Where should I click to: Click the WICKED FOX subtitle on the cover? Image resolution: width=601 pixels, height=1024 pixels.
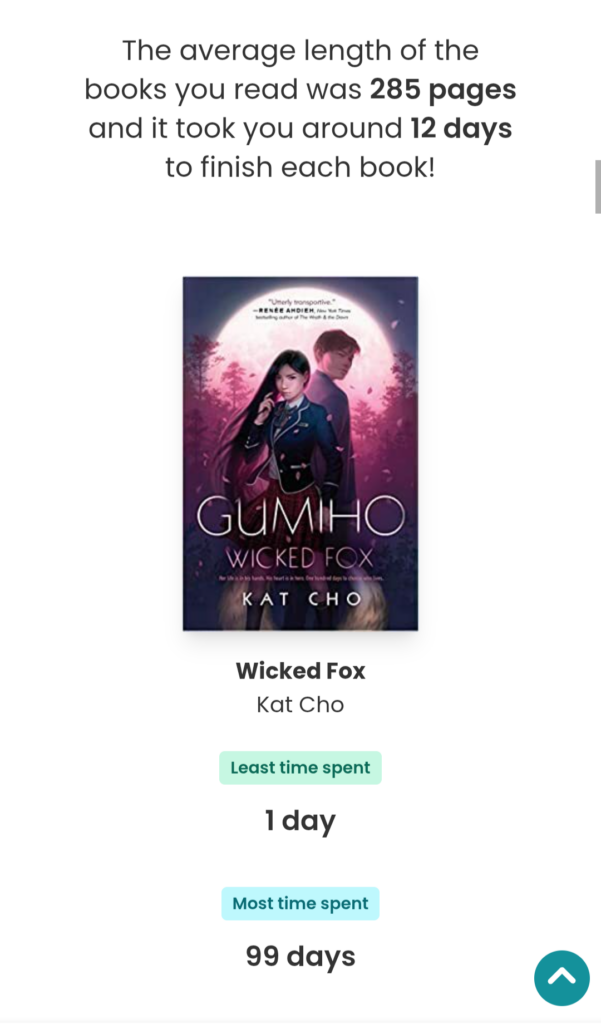point(300,558)
